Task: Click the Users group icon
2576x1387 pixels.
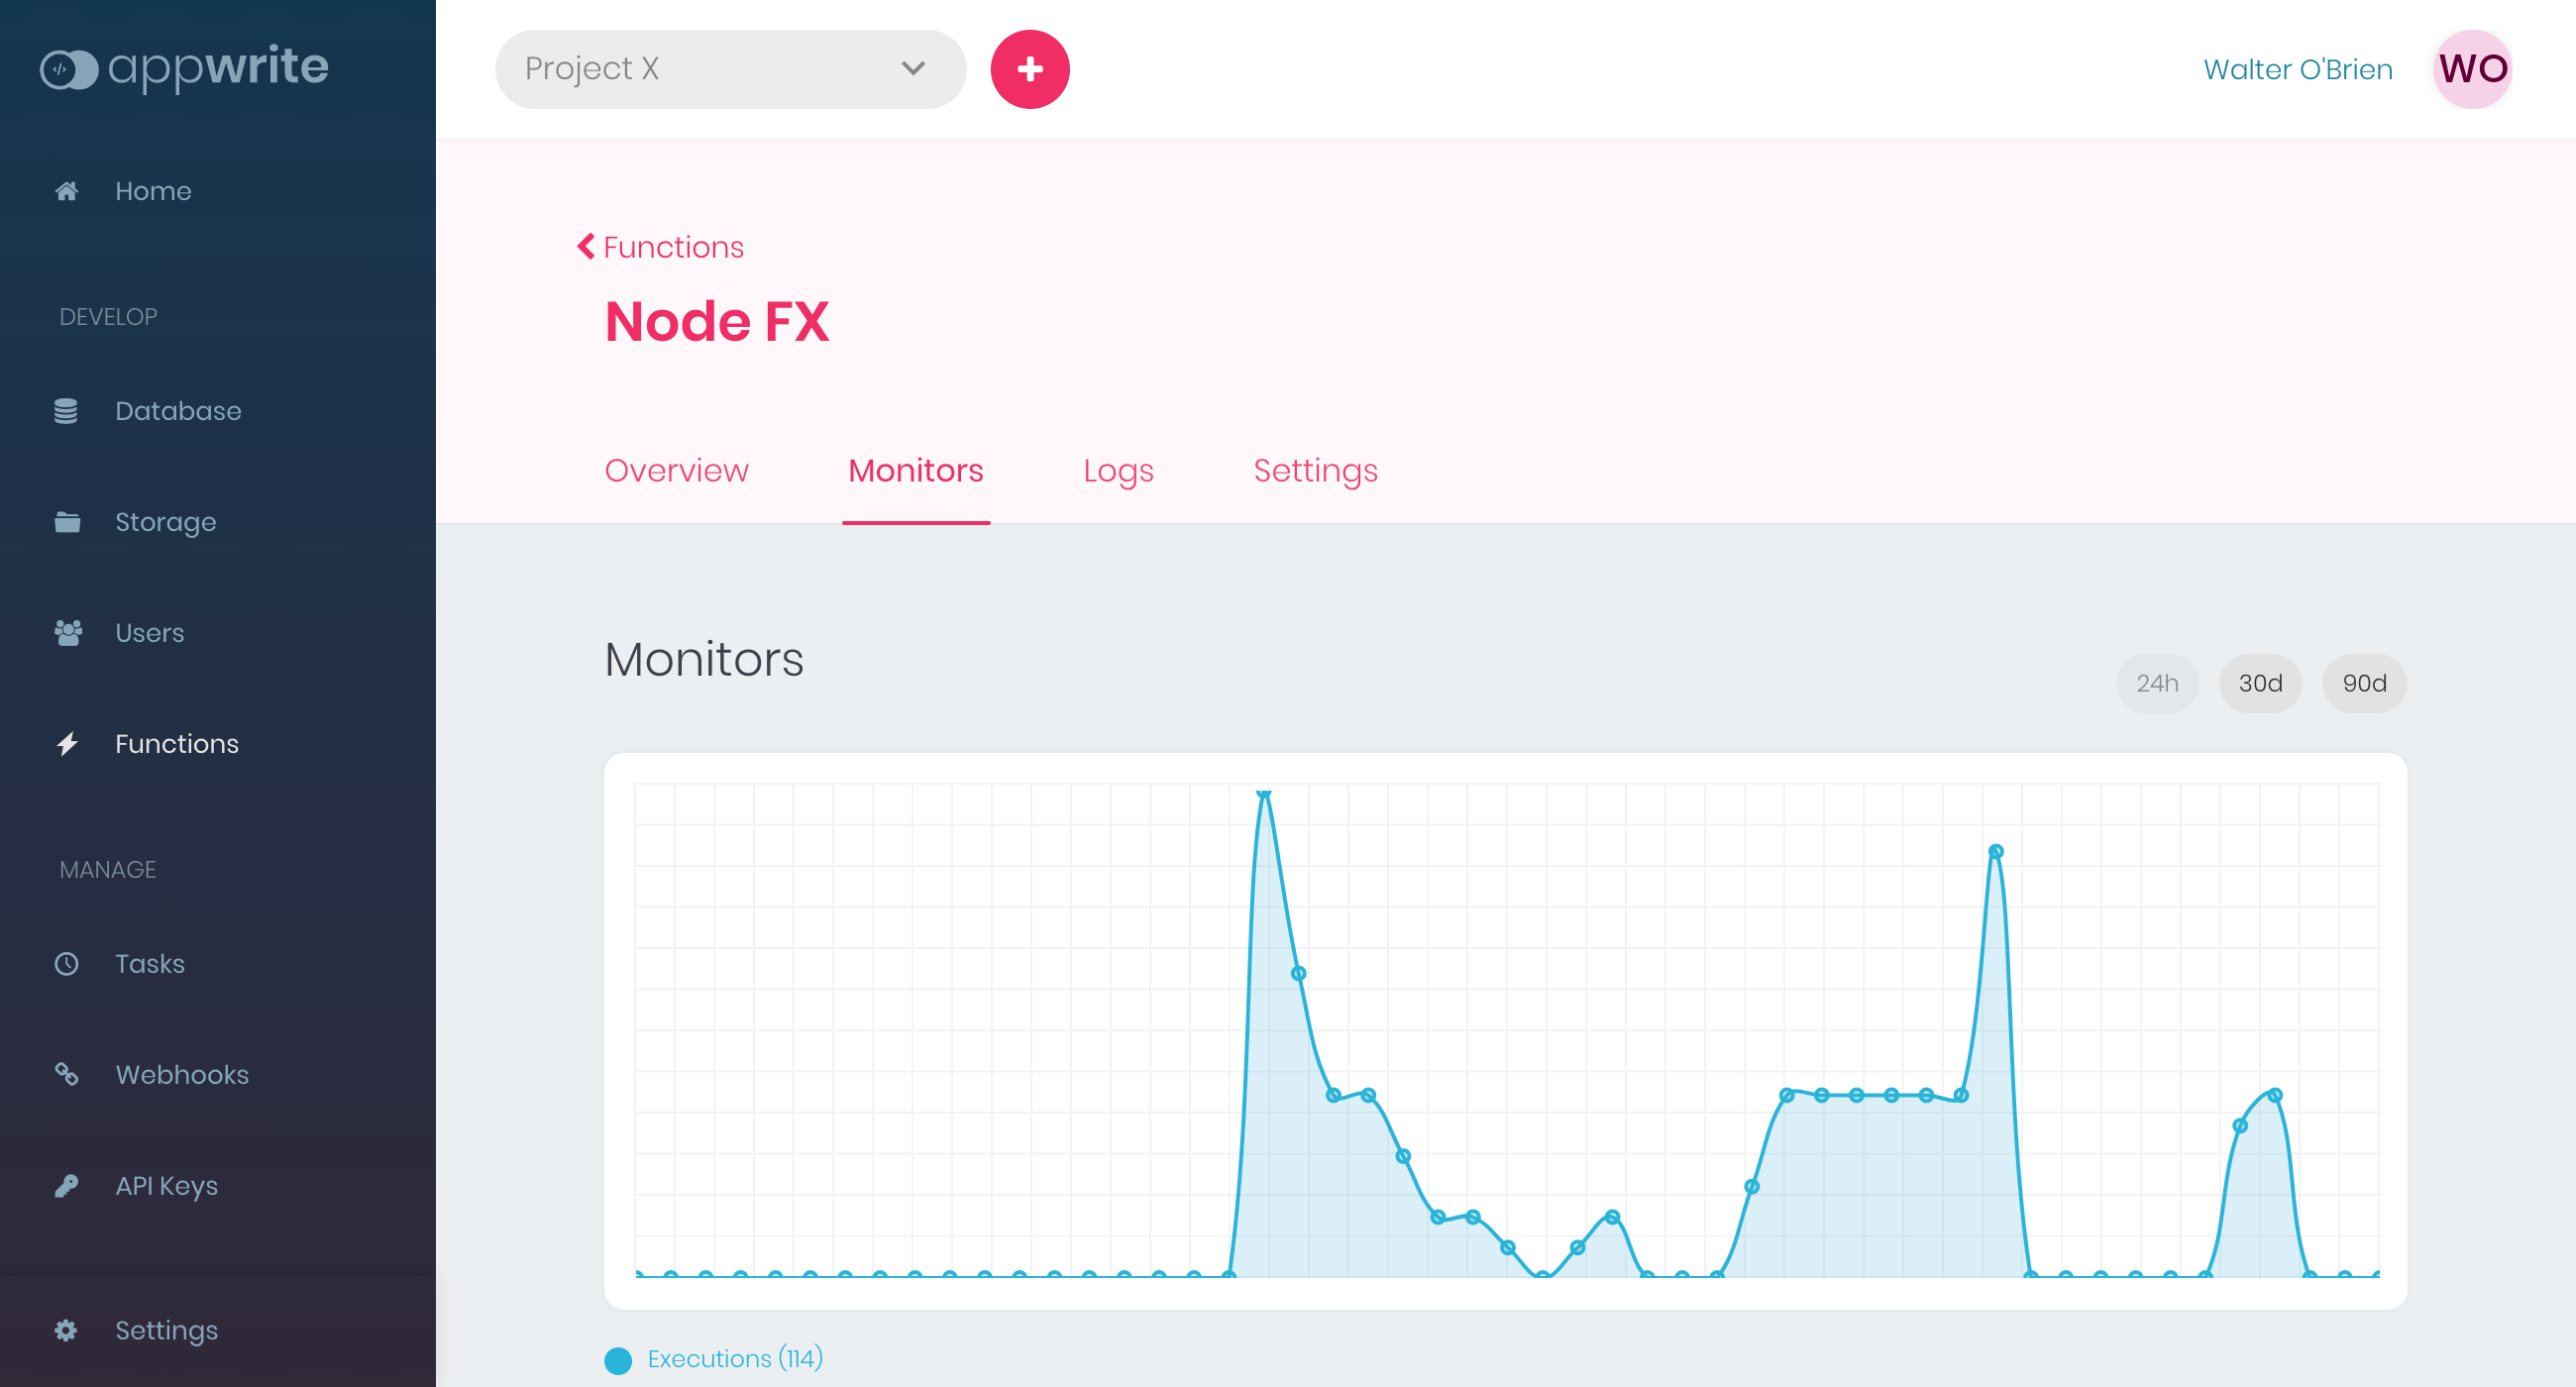Action: (68, 633)
